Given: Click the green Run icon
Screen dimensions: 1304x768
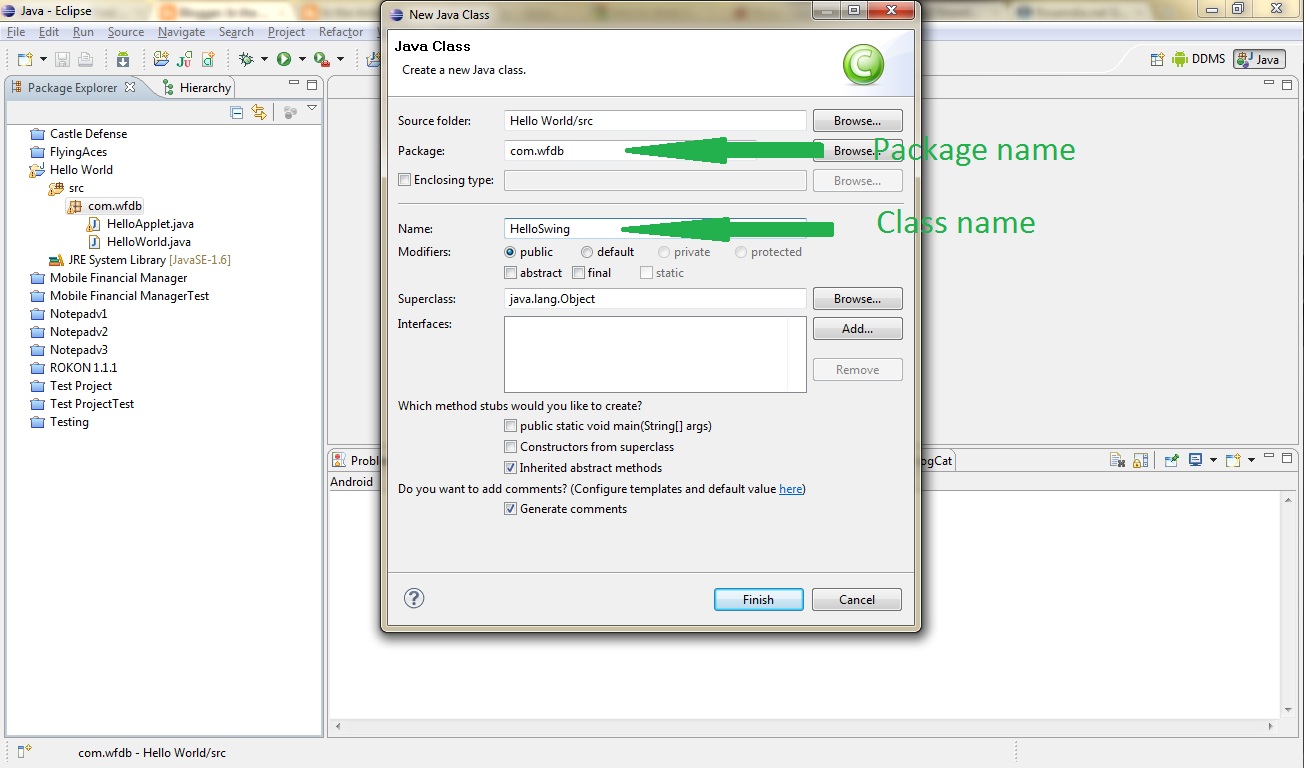Looking at the screenshot, I should coord(284,59).
